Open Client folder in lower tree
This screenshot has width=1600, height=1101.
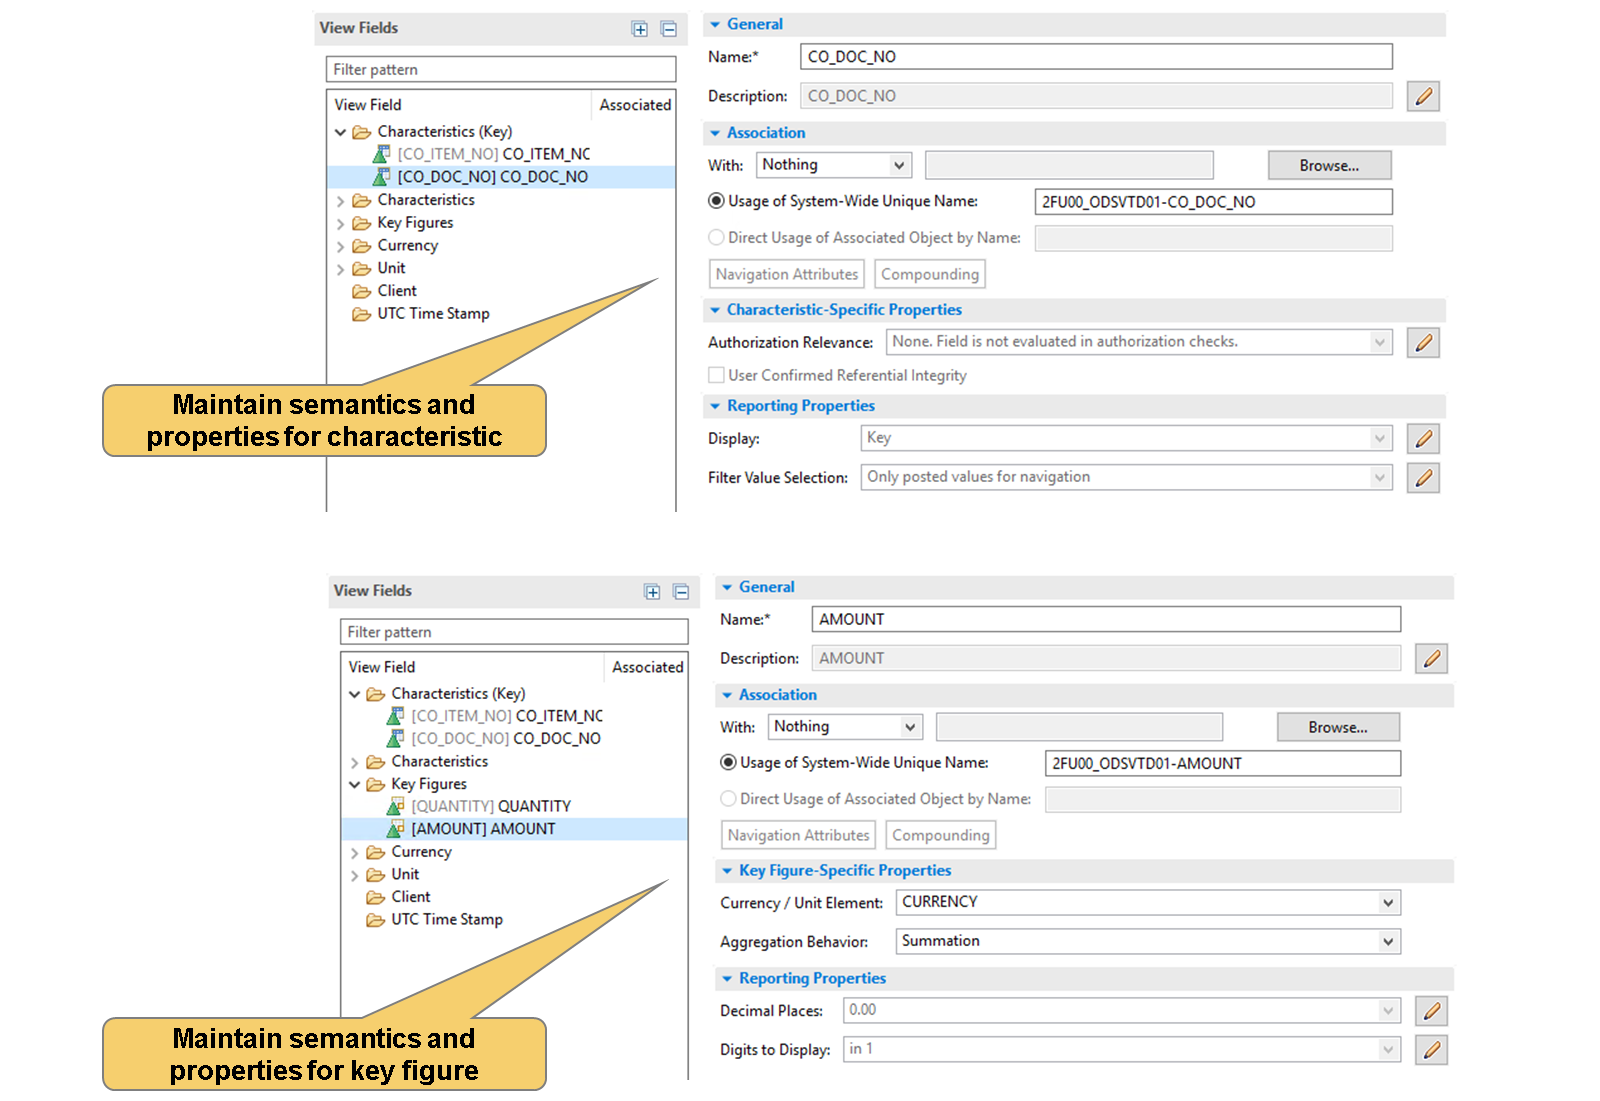[399, 897]
